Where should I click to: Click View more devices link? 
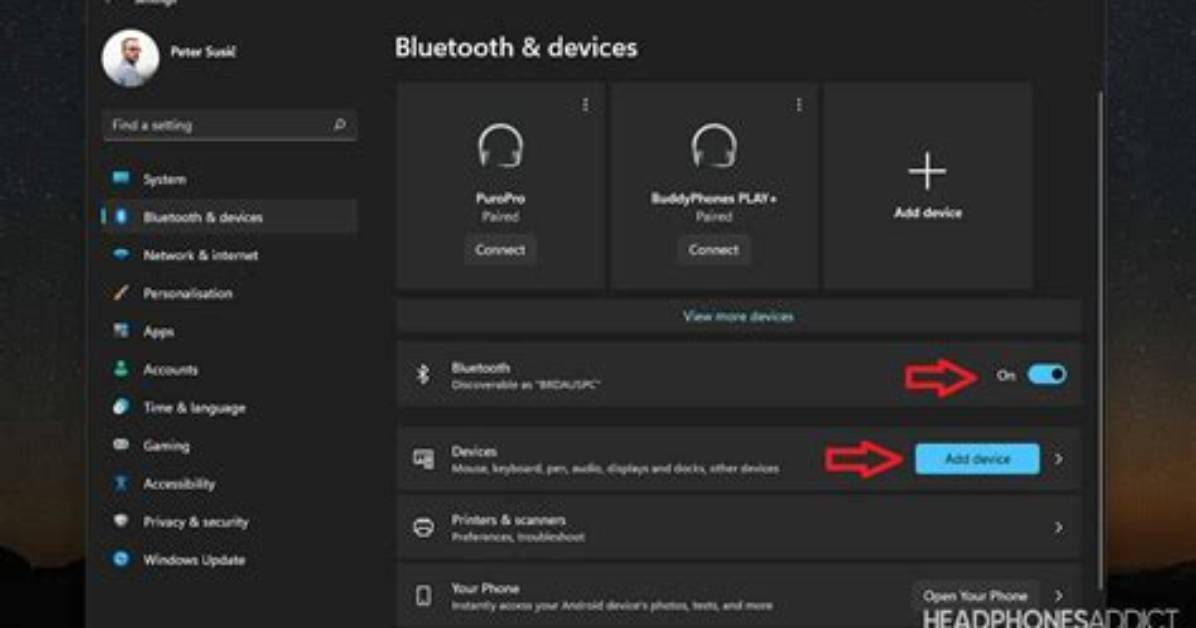coord(738,316)
